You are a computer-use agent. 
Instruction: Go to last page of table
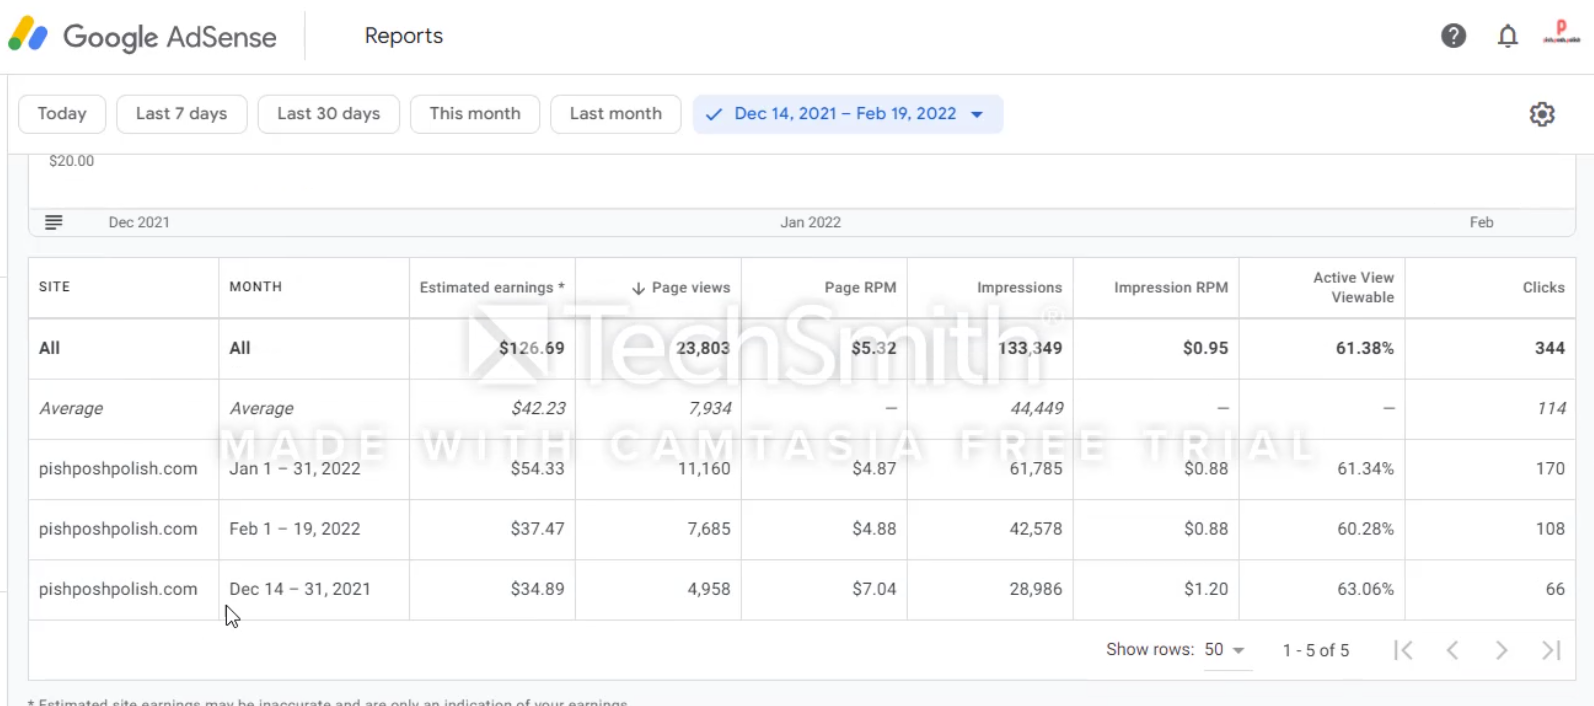pyautogui.click(x=1551, y=651)
